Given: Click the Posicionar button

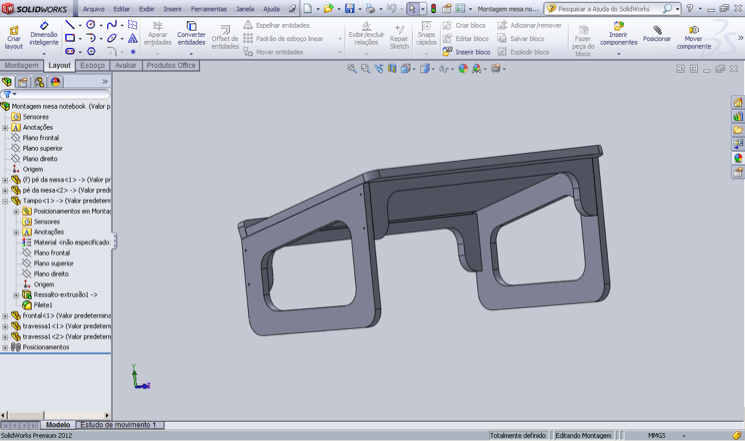Looking at the screenshot, I should (x=657, y=34).
